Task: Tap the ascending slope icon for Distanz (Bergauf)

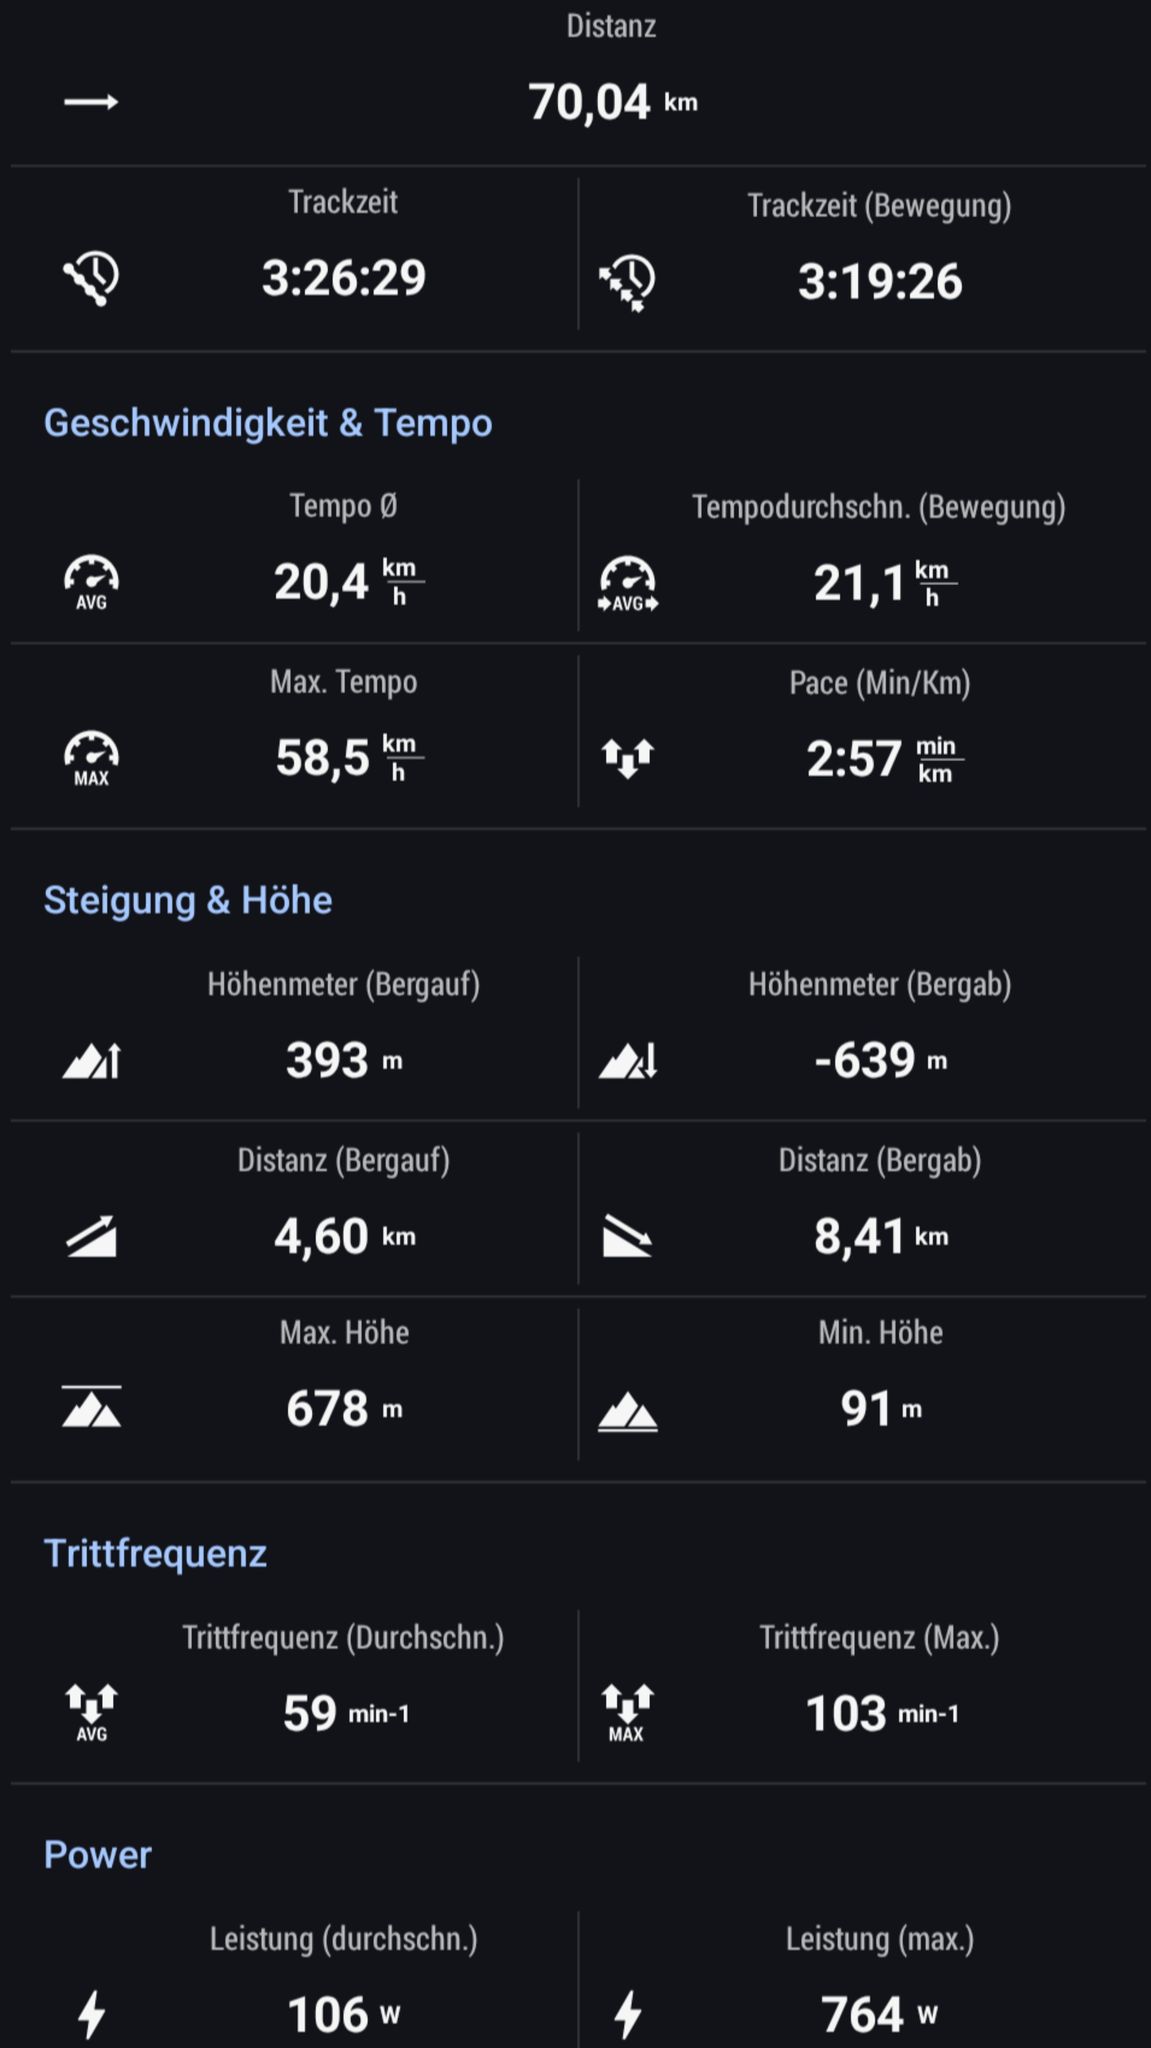Action: click(91, 1237)
